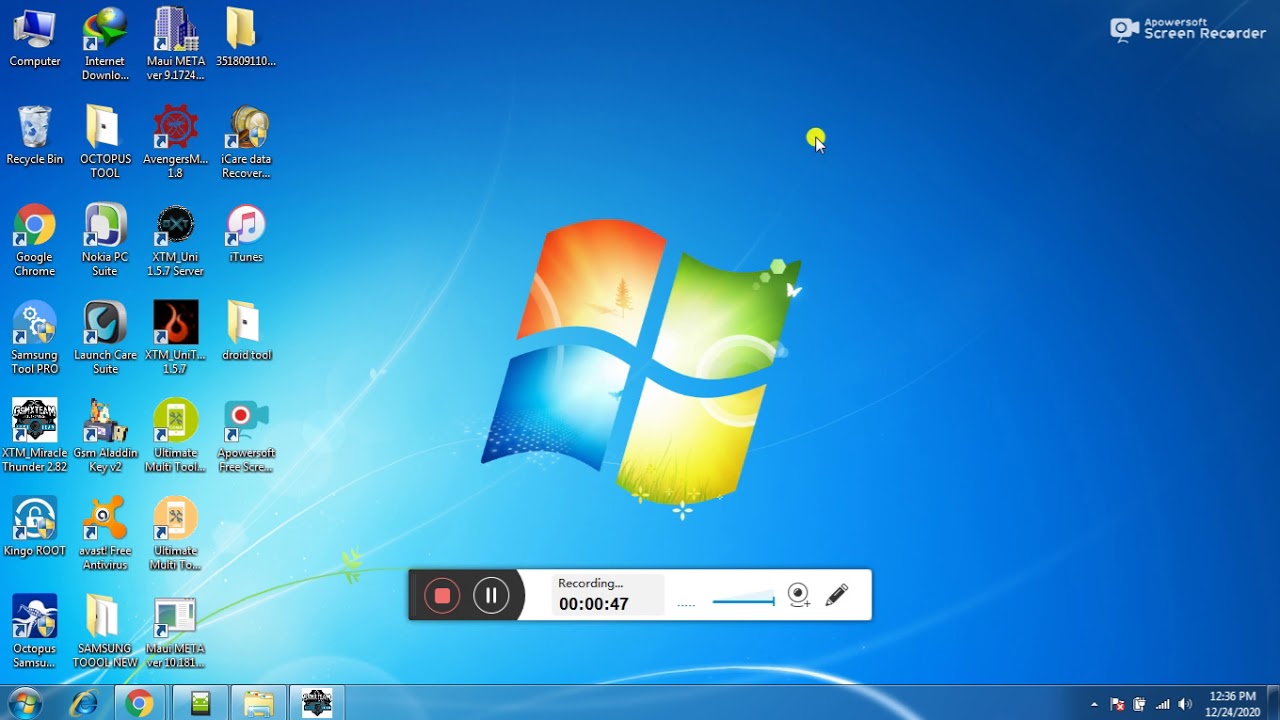The width and height of the screenshot is (1280, 720).
Task: Open Internet Download Manager shortcut
Action: pos(105,45)
